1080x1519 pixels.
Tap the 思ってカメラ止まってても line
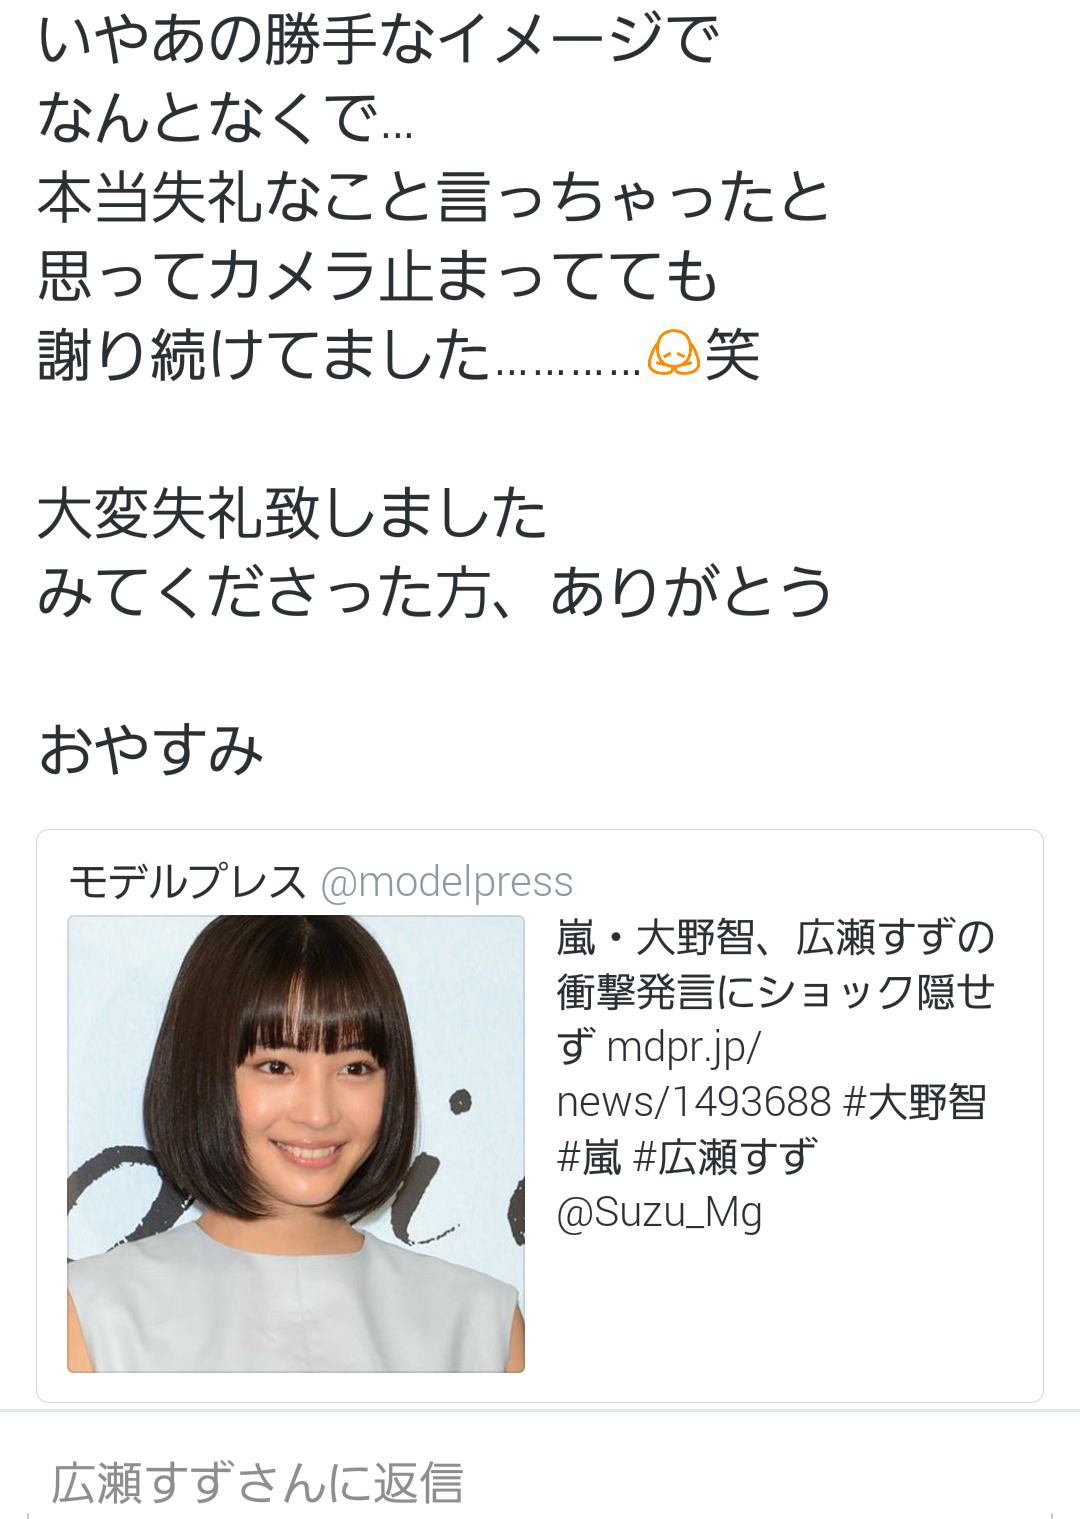(x=378, y=275)
